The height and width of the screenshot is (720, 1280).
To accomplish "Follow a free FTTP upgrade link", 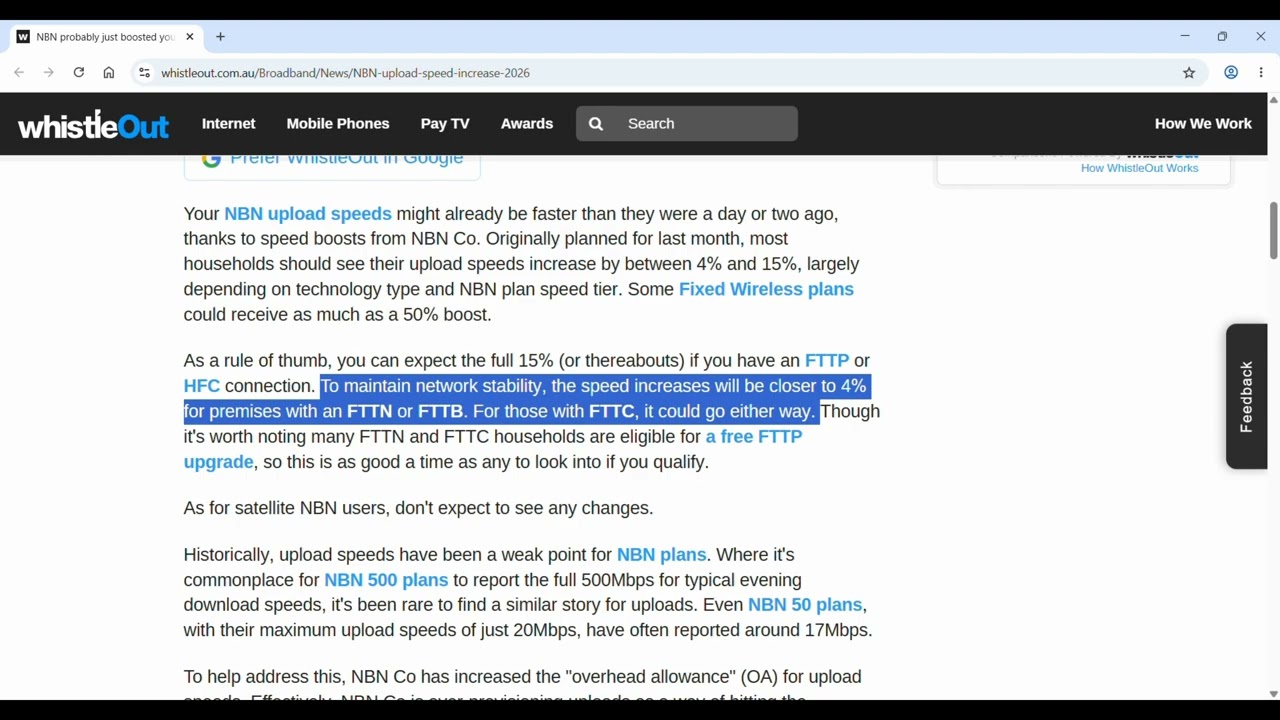I will pyautogui.click(x=754, y=437).
